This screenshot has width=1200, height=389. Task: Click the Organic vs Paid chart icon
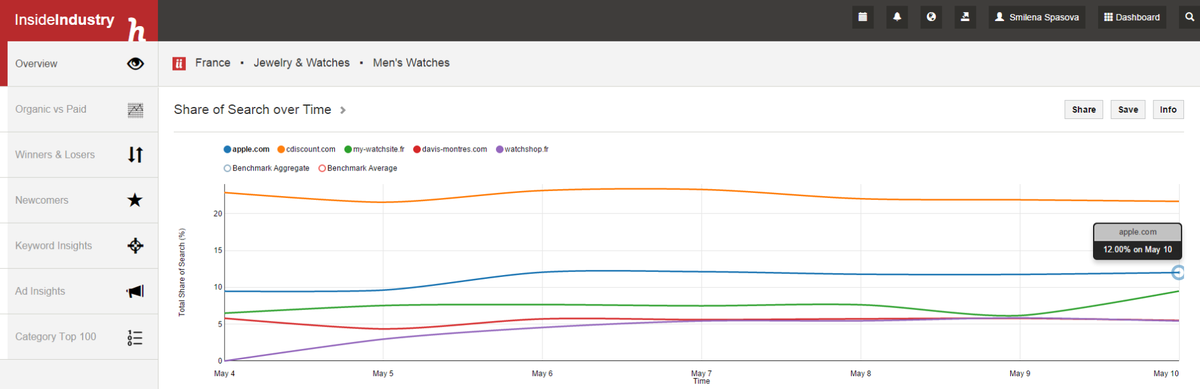pyautogui.click(x=137, y=109)
